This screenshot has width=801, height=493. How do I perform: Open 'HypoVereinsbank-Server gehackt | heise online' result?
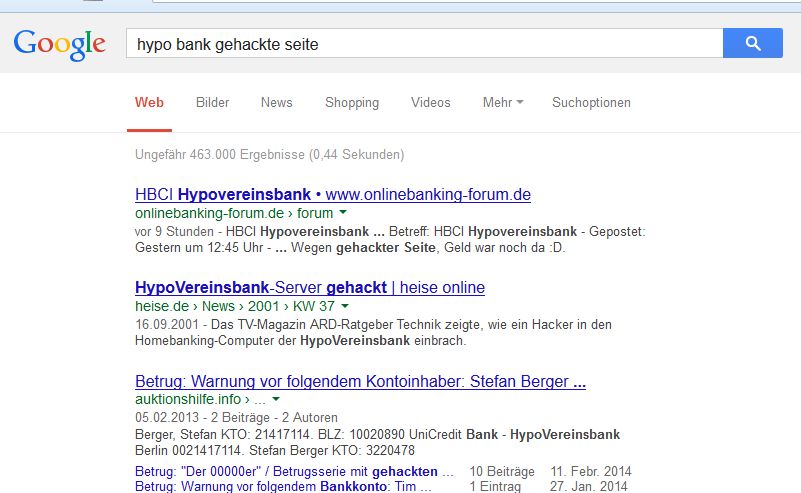pyautogui.click(x=310, y=288)
